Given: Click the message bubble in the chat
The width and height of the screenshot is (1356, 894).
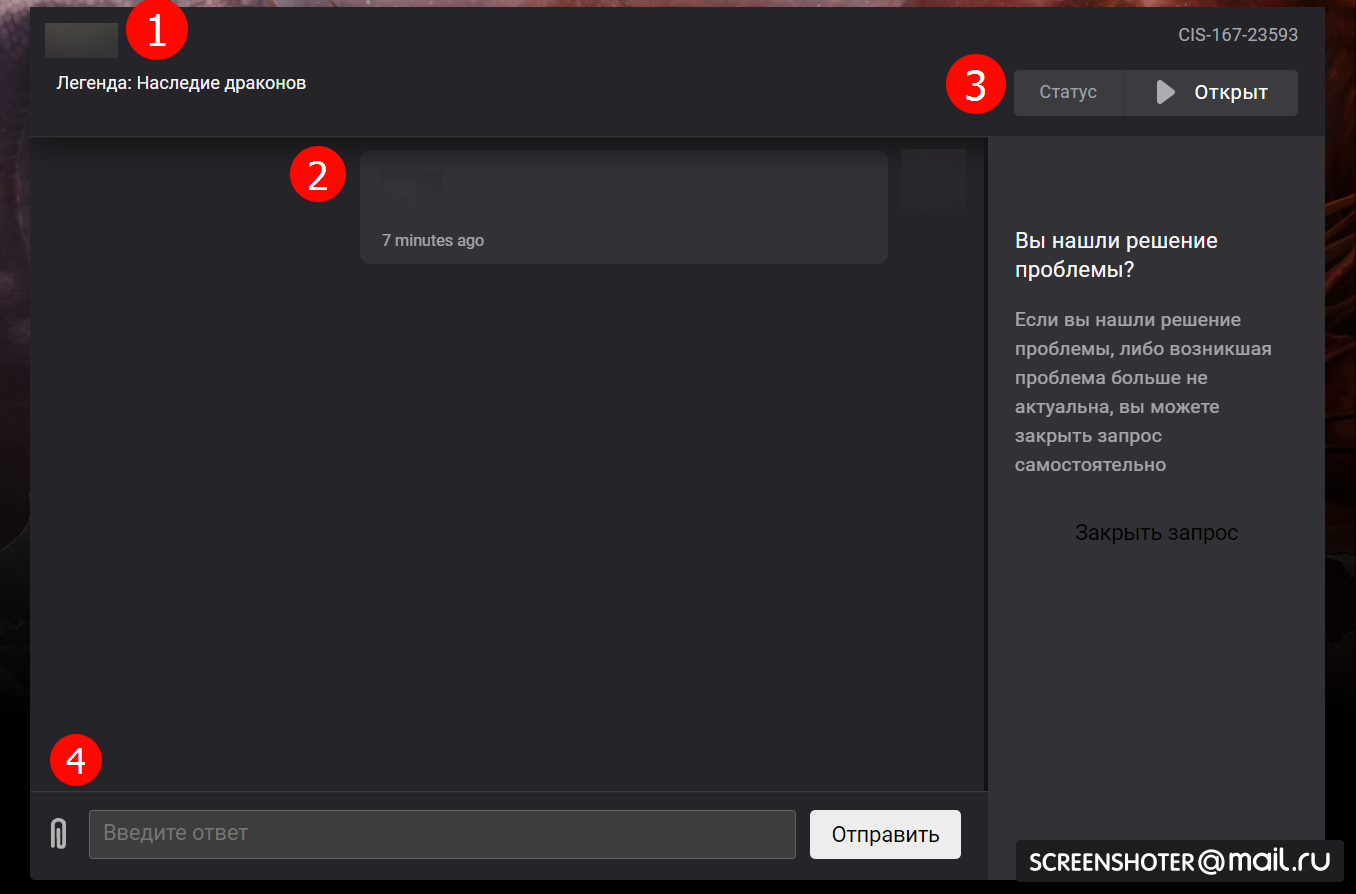Looking at the screenshot, I should click(x=624, y=207).
